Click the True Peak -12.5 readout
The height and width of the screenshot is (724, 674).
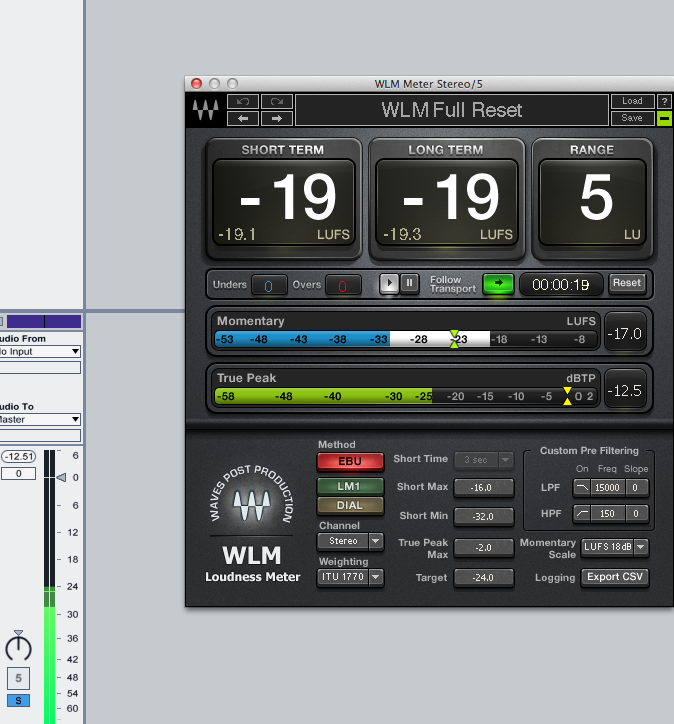pos(625,391)
